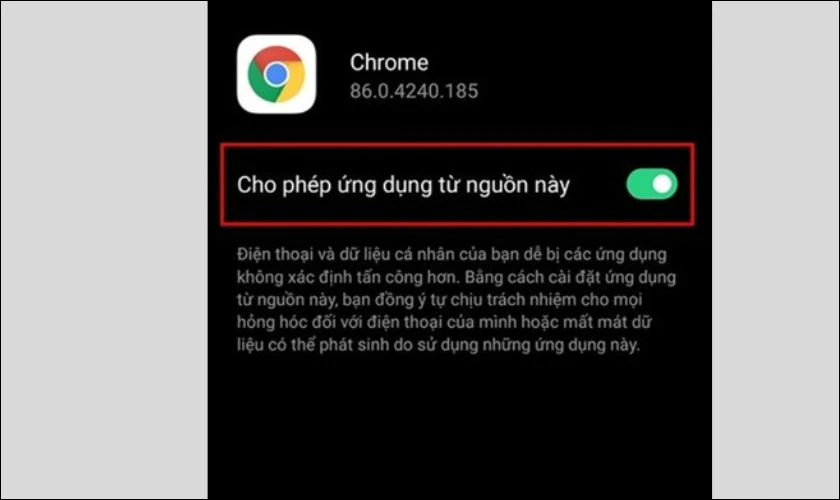The image size is (840, 500).
Task: Click warning line starting 'hỏng hóc đối với'
Action: tap(444, 322)
